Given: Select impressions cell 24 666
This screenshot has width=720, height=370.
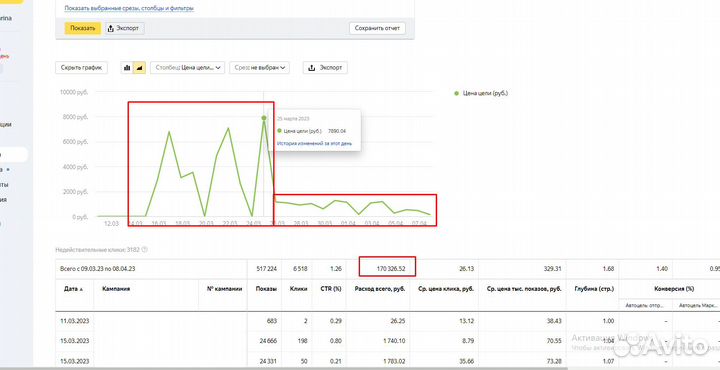Looking at the screenshot, I should [268, 341].
